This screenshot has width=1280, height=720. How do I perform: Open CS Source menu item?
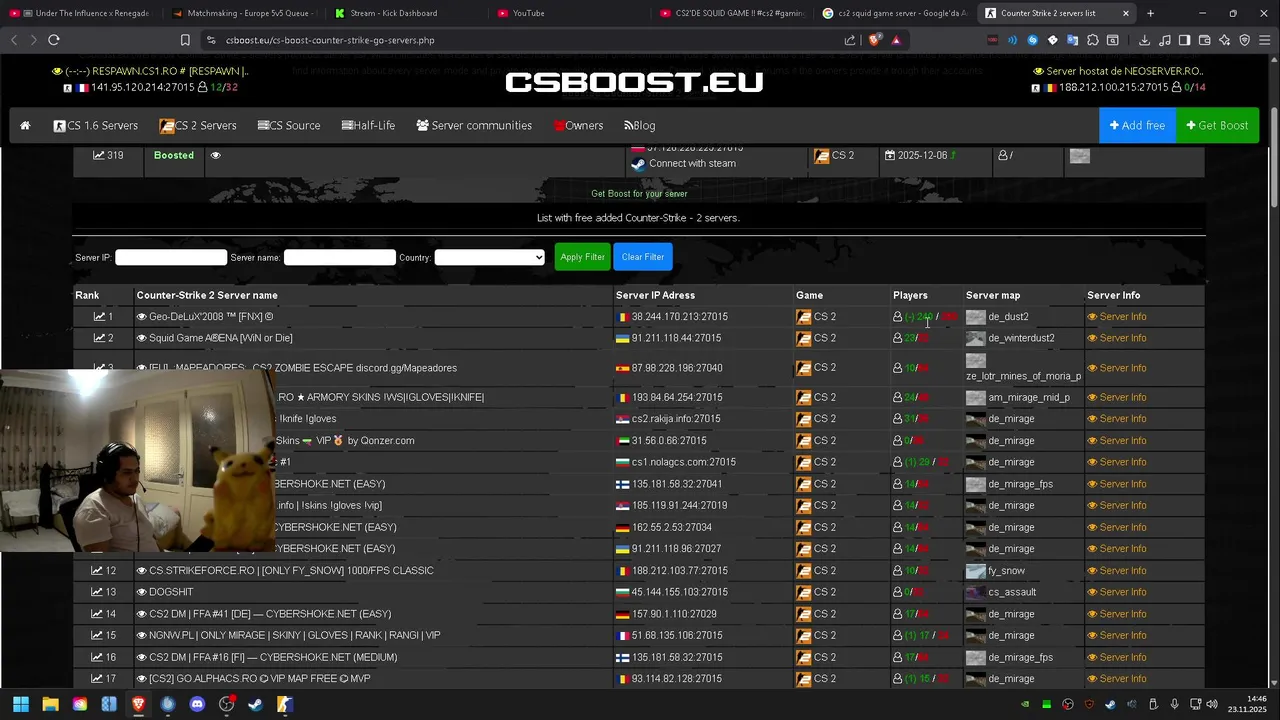289,126
